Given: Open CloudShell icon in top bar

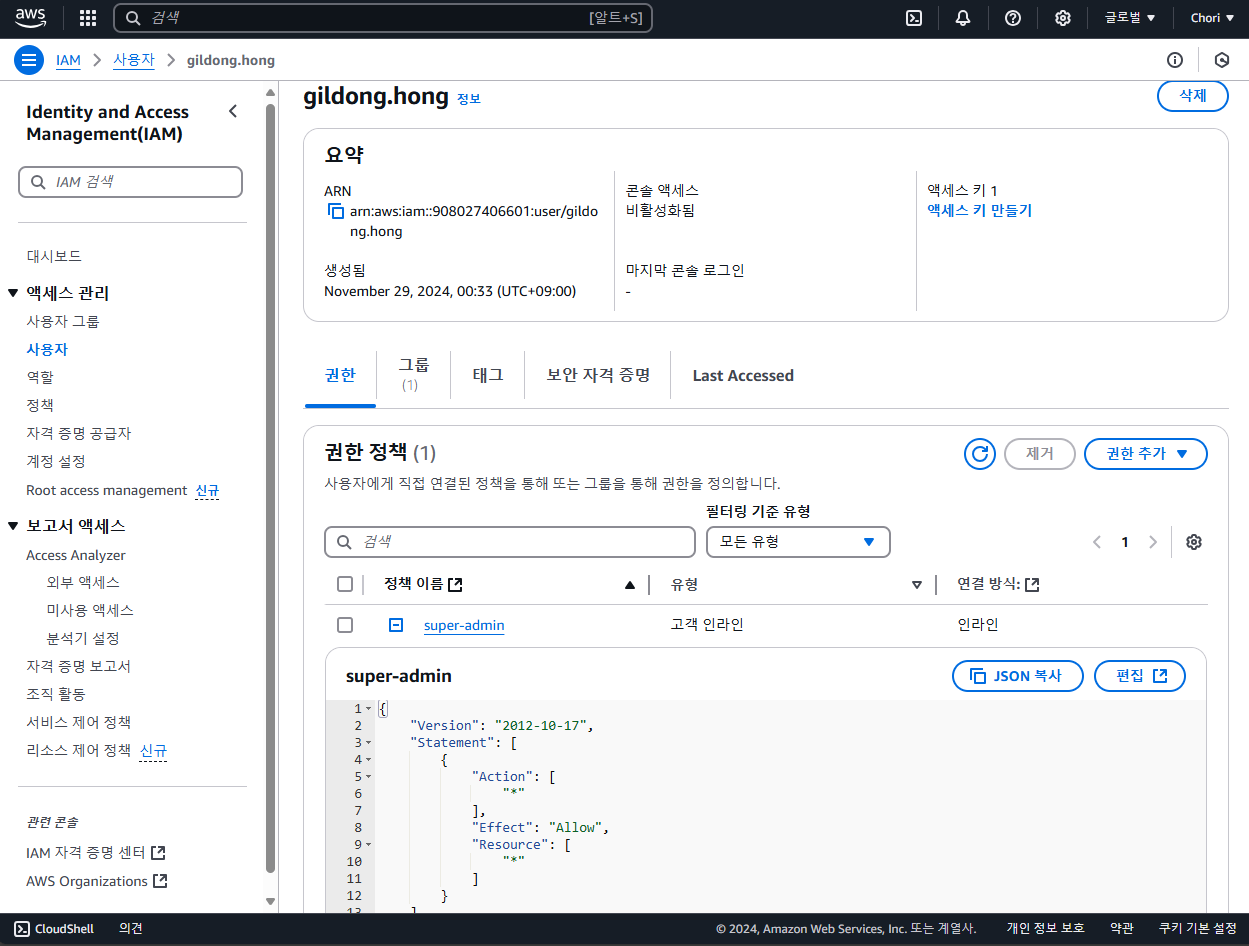Looking at the screenshot, I should tap(913, 18).
